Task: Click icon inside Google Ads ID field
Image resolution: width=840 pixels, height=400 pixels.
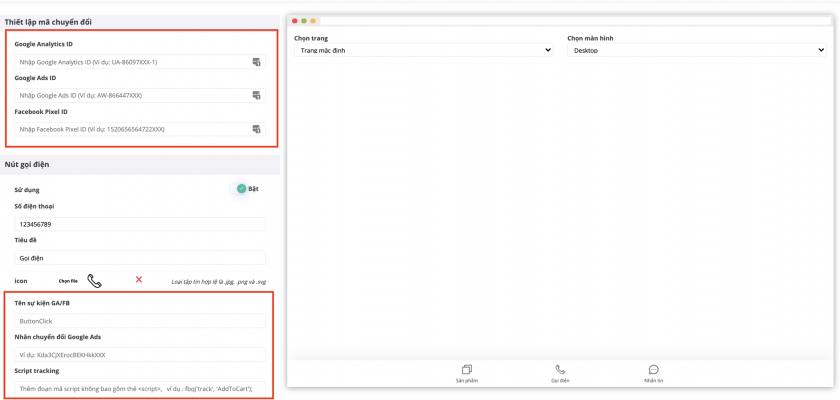Action: tap(256, 96)
